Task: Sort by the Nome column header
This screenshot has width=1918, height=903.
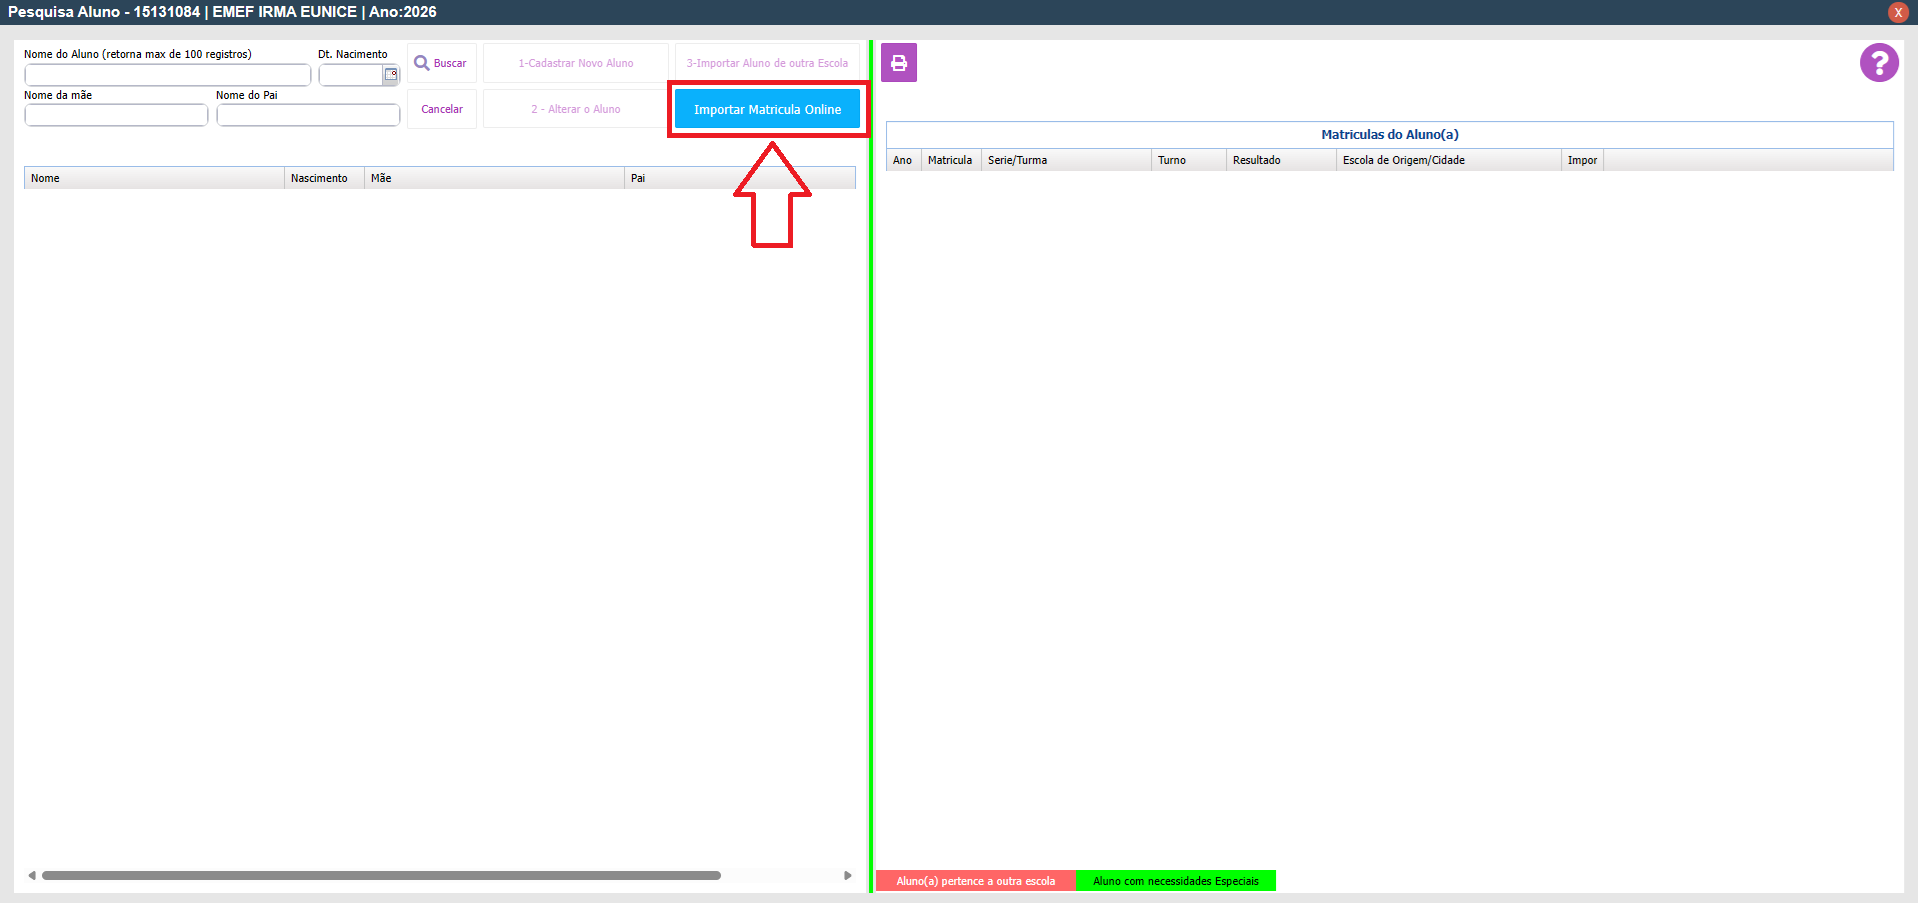Action: coord(154,178)
